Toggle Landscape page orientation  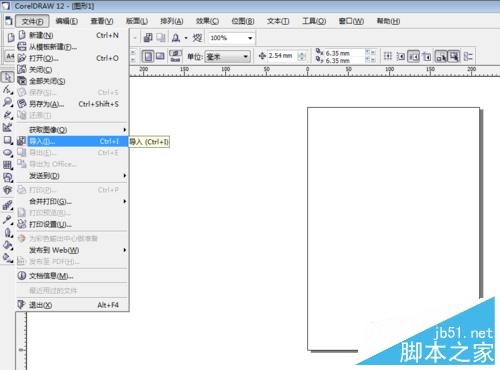[160, 56]
